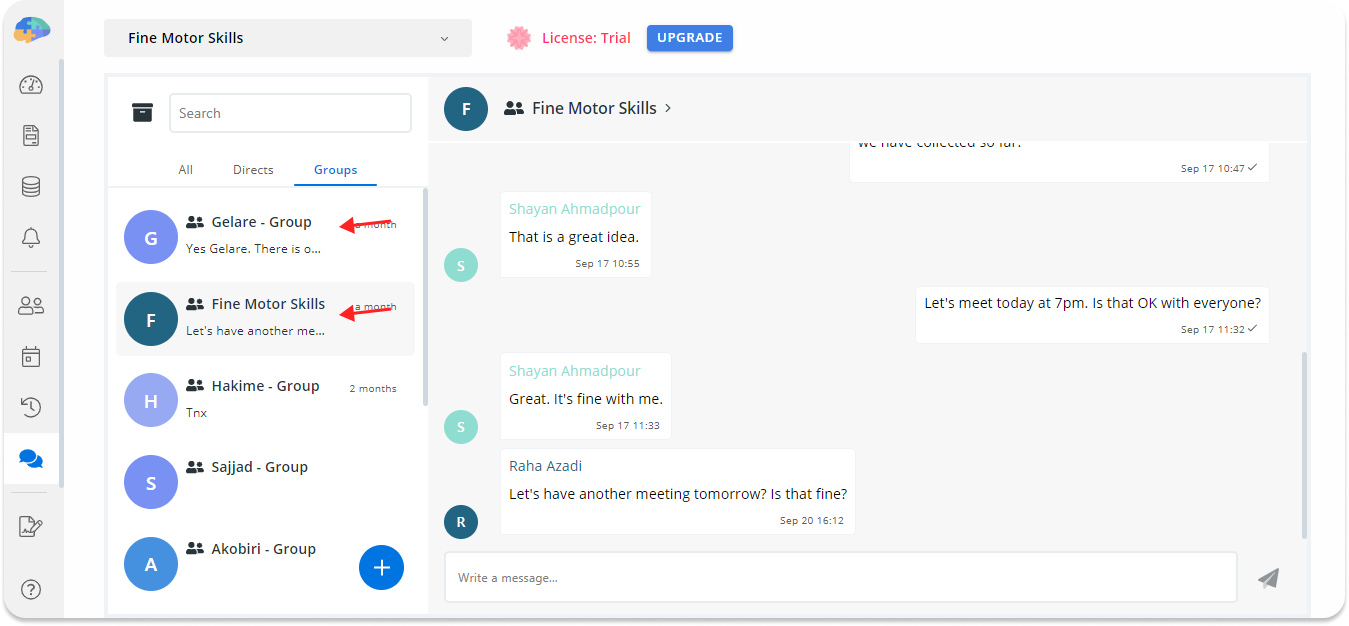Open the Forms signature icon in sidebar
This screenshot has width=1349, height=626.
click(x=31, y=525)
